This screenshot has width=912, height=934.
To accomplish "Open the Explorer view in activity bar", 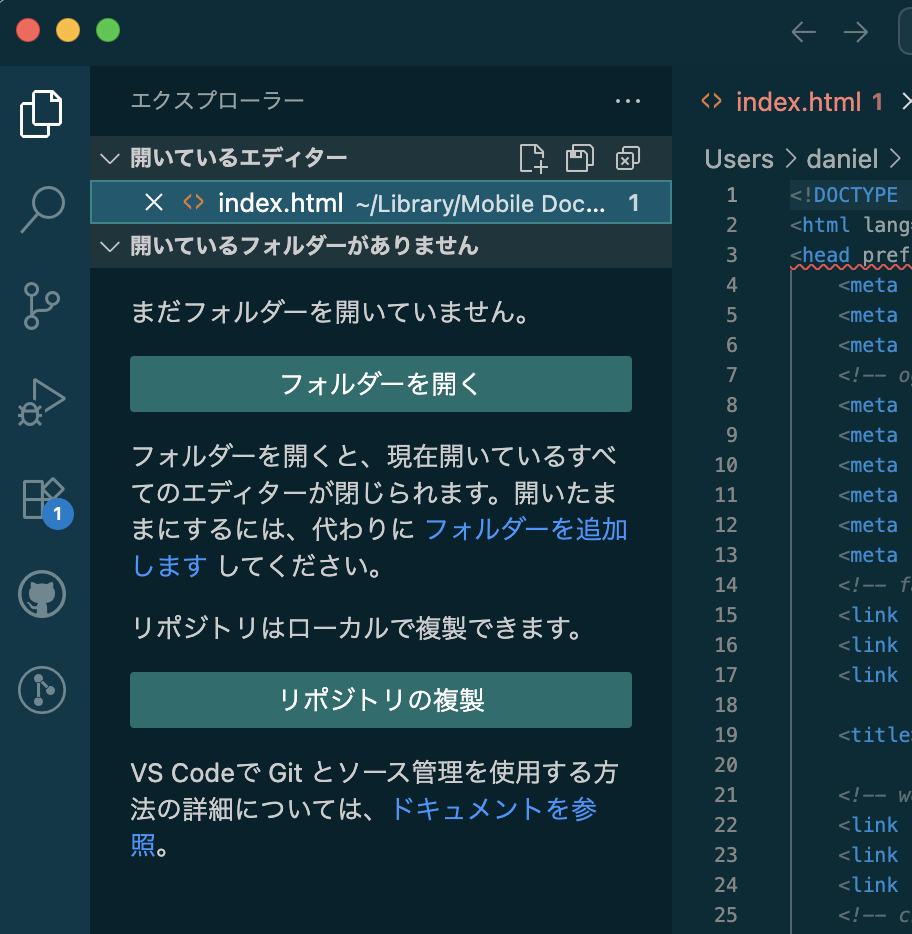I will tap(43, 114).
